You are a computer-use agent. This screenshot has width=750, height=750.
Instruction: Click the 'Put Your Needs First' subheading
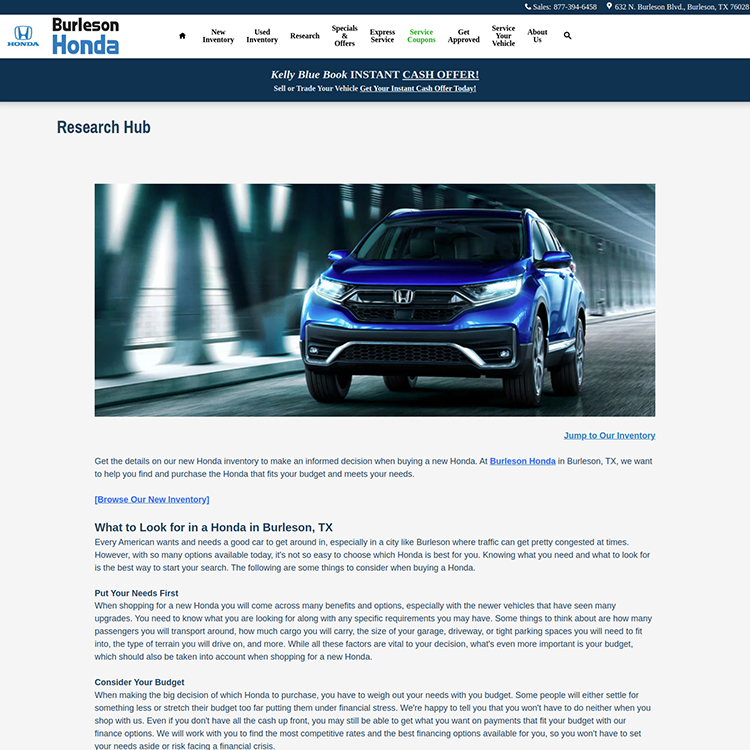coord(136,593)
